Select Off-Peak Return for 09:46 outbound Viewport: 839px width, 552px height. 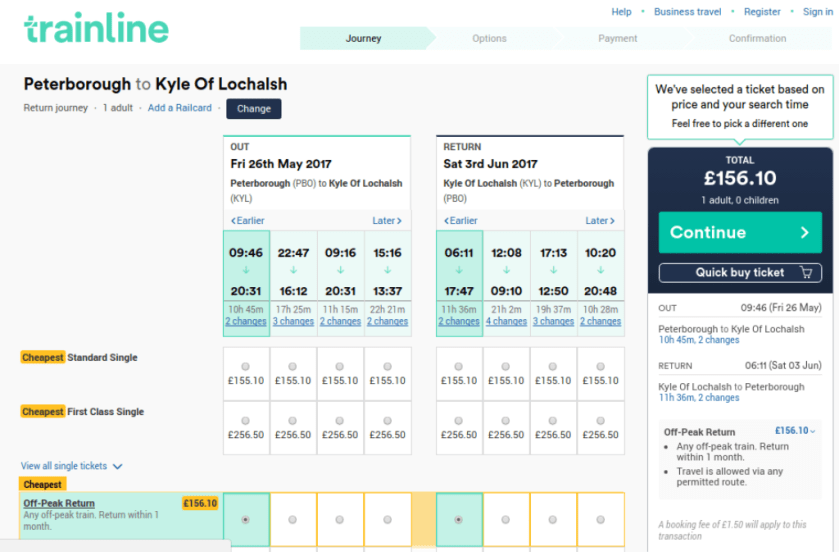(246, 520)
